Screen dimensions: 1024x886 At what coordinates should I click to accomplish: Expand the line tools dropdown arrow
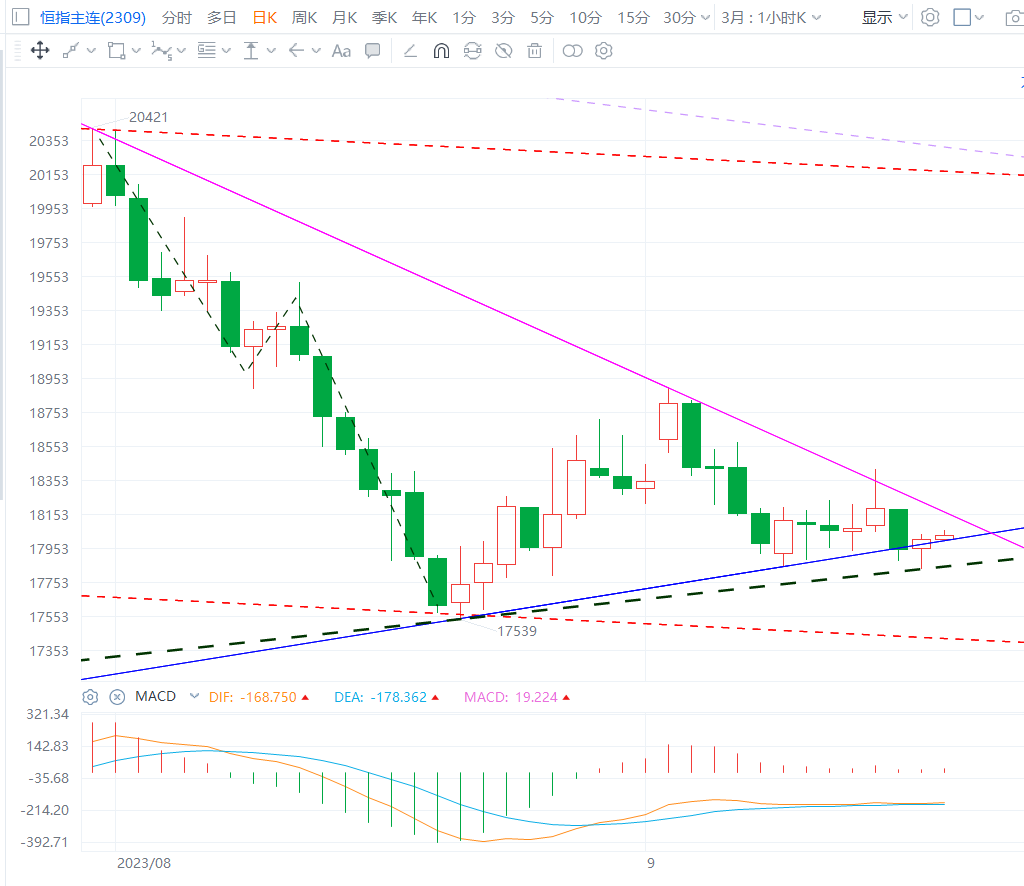click(91, 50)
